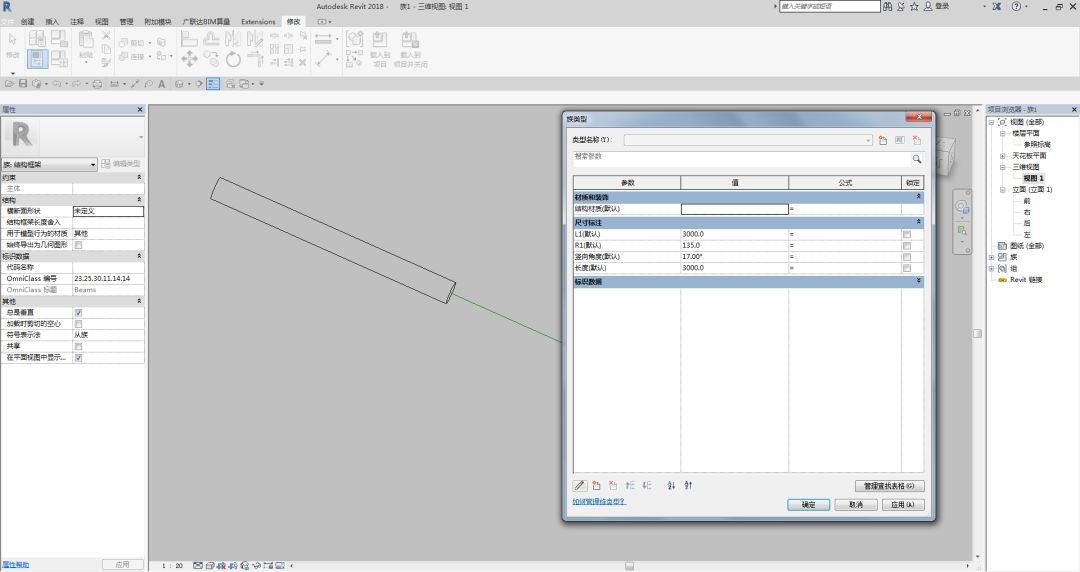Click the Print icon in quick access toolbar
The height and width of the screenshot is (572, 1080).
[x=97, y=83]
